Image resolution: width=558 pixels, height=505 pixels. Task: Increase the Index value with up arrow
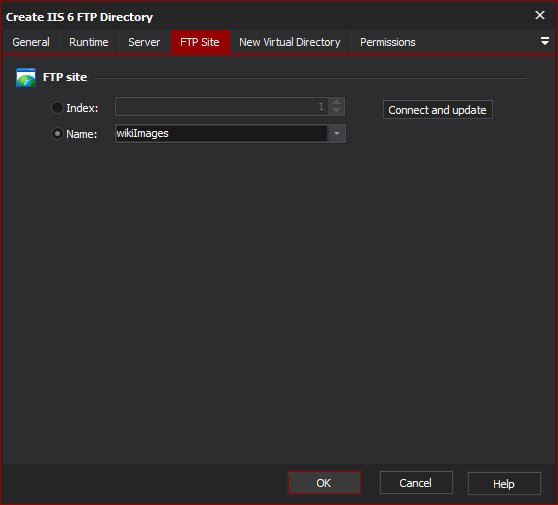pos(336,102)
